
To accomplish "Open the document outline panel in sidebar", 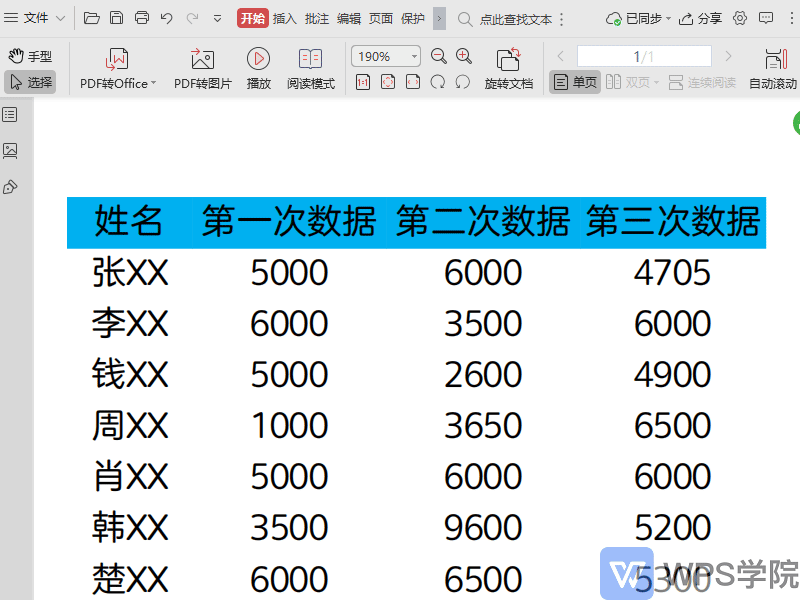I will pos(12,114).
